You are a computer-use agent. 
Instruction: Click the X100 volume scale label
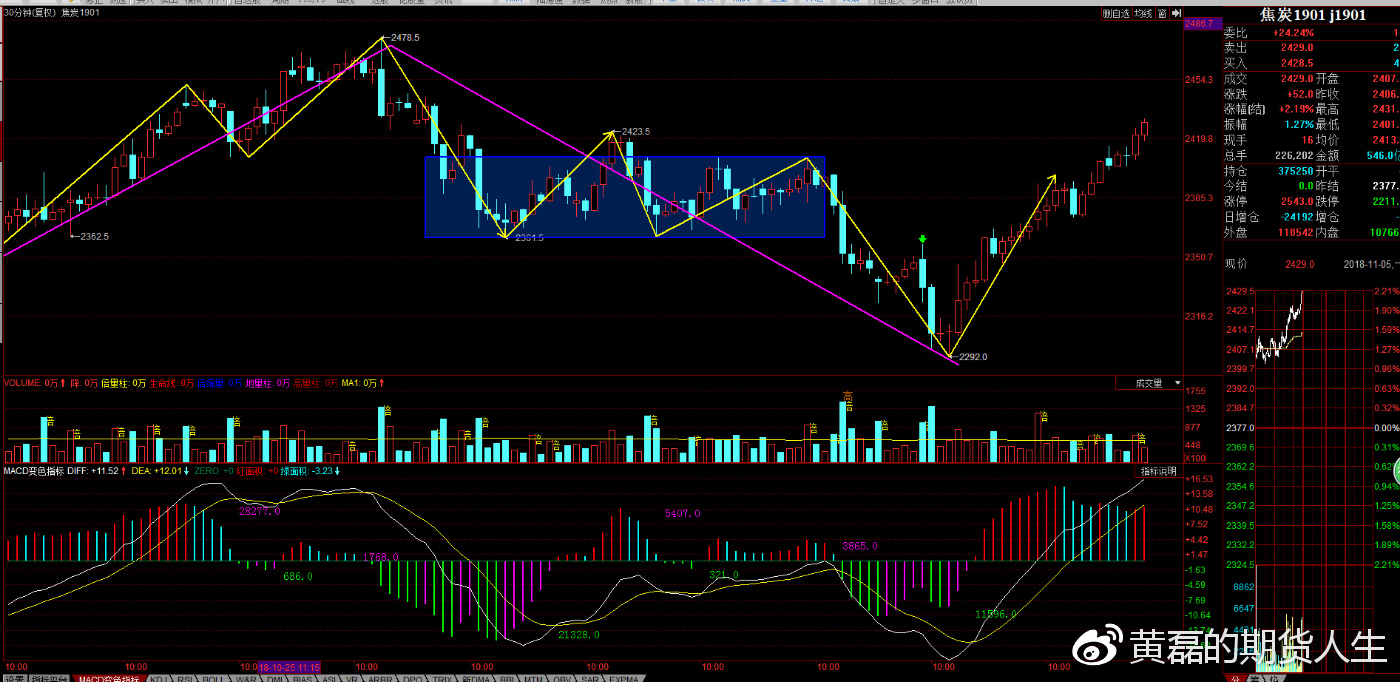click(x=1197, y=458)
